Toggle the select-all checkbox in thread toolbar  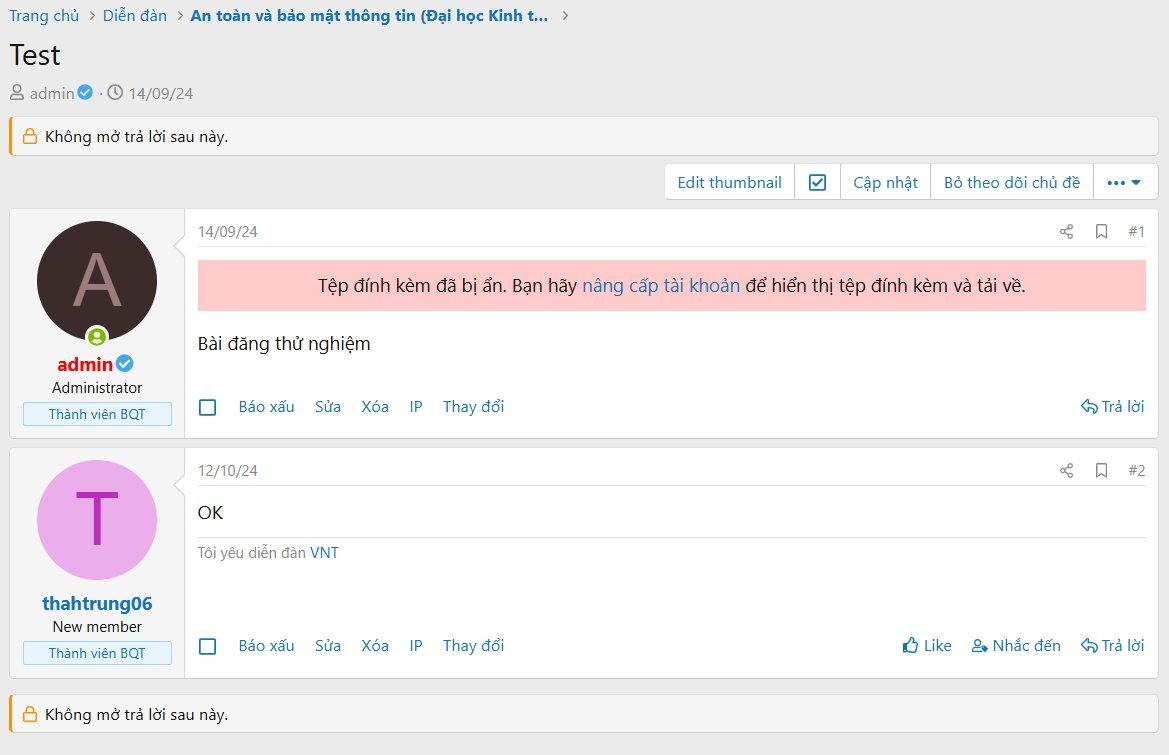(x=817, y=183)
